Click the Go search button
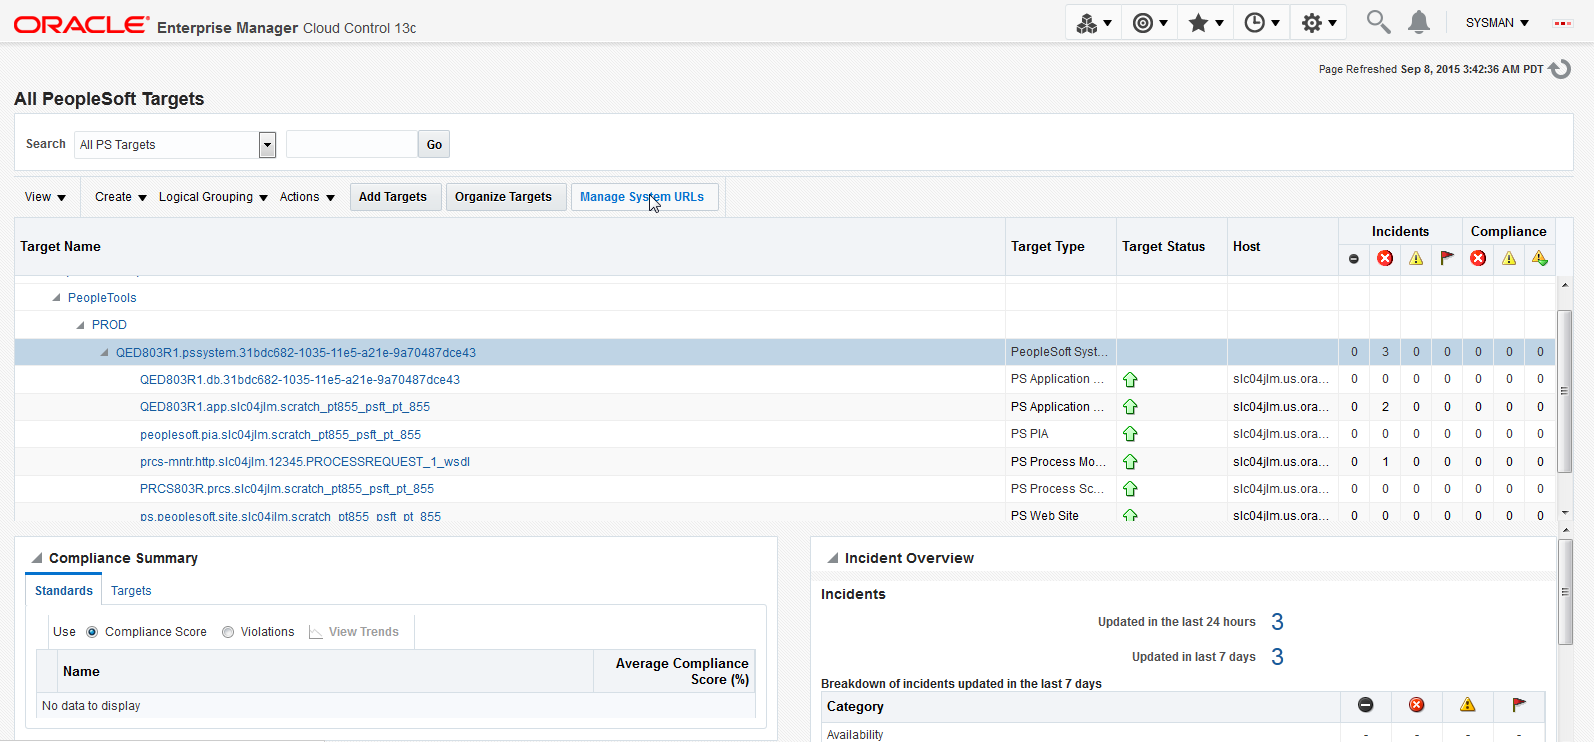The width and height of the screenshot is (1596, 742). (434, 145)
